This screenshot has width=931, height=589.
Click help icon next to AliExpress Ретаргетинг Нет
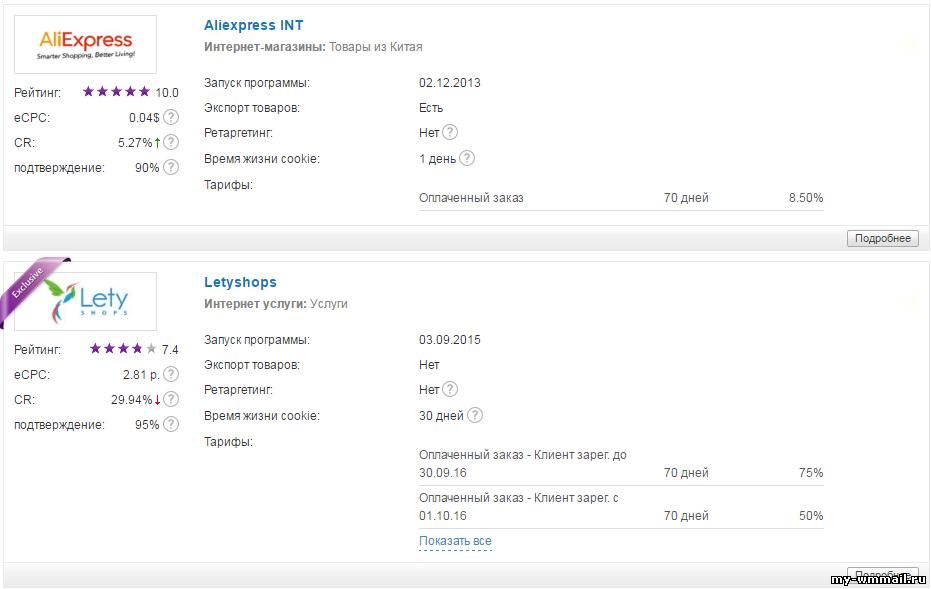450,132
